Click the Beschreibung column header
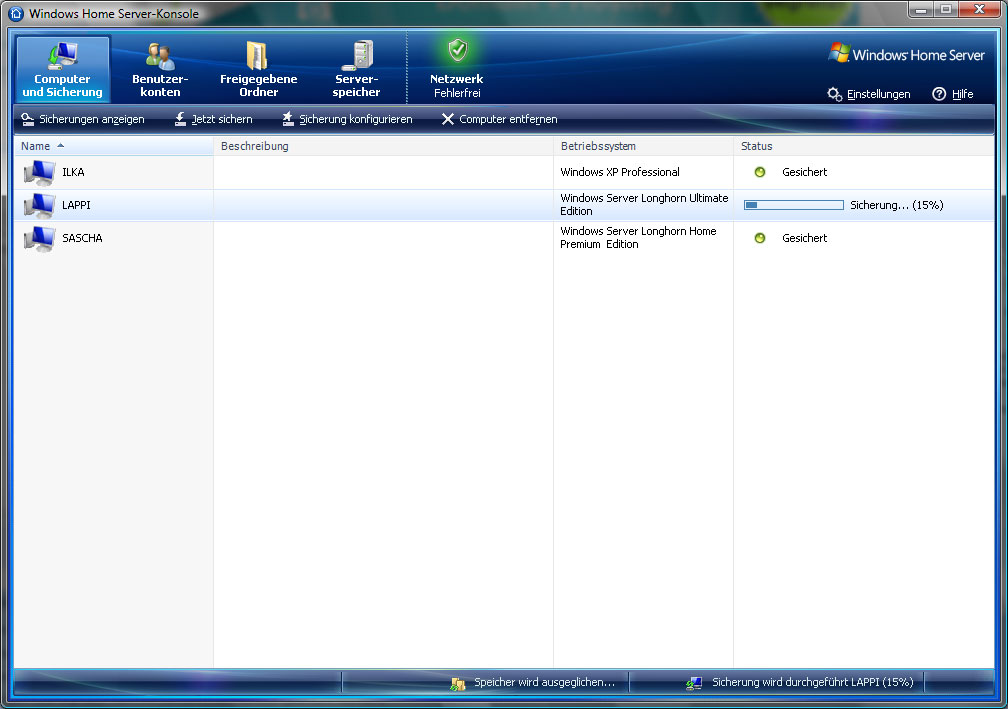The height and width of the screenshot is (709, 1008). pyautogui.click(x=383, y=146)
